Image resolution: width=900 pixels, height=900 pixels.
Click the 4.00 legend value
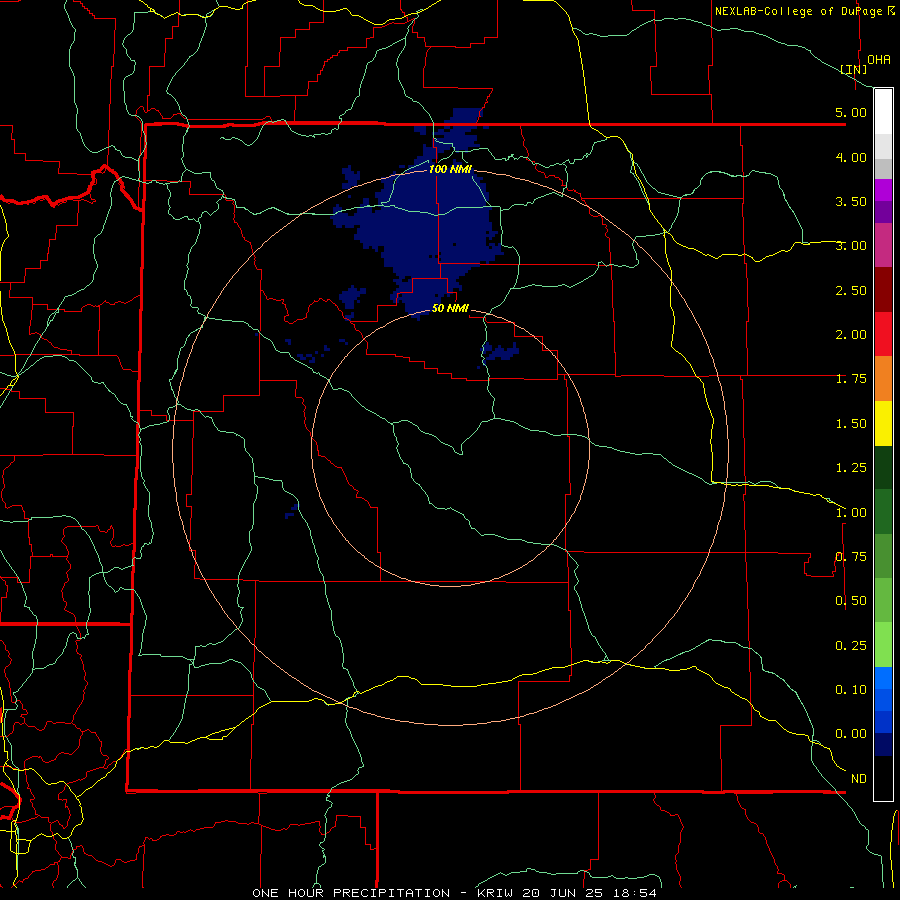click(x=851, y=157)
